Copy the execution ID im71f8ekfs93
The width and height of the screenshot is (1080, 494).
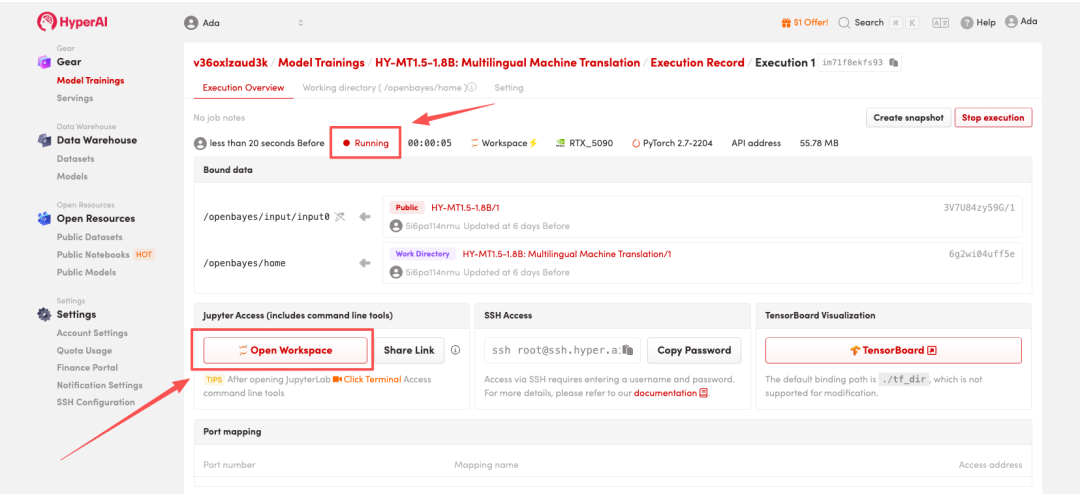(894, 63)
